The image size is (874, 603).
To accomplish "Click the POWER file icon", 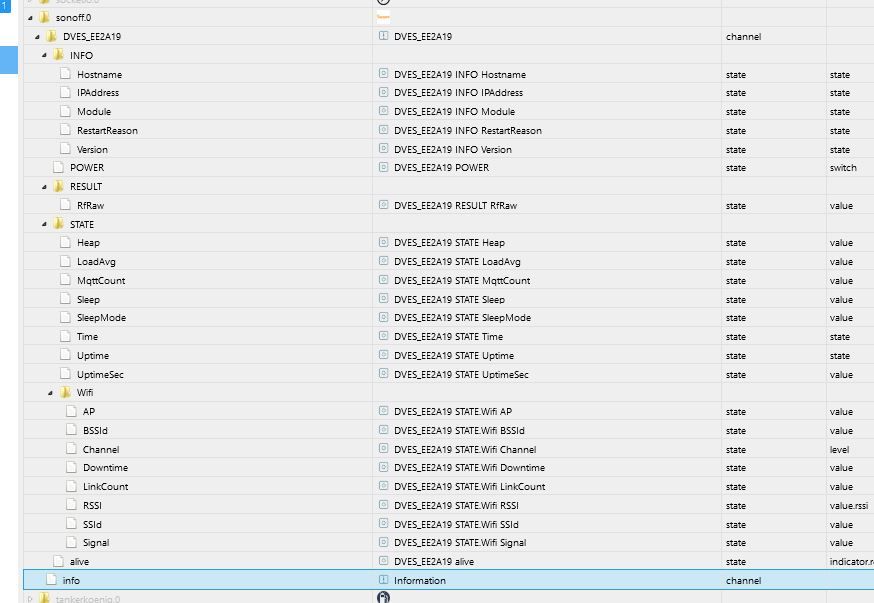I will 58,167.
